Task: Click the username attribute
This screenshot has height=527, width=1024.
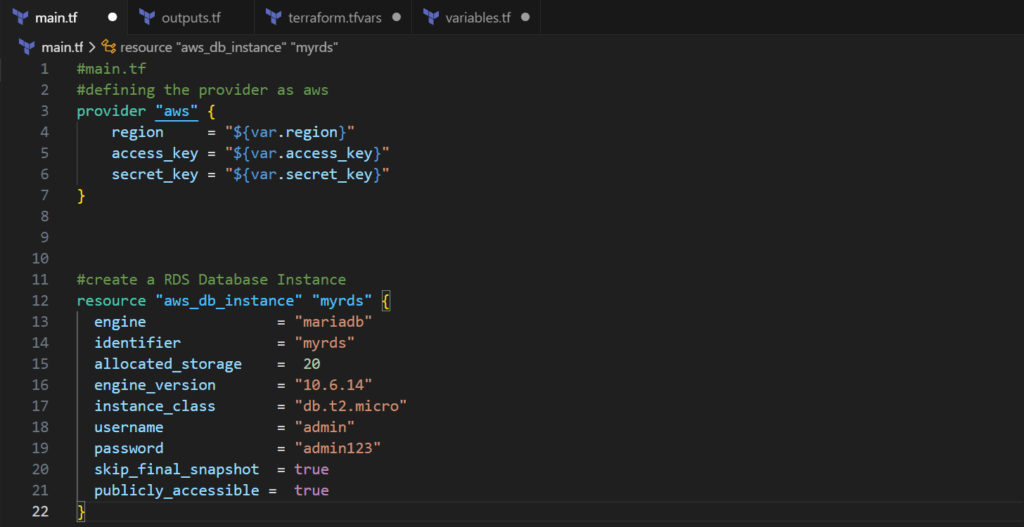Action: 129,427
